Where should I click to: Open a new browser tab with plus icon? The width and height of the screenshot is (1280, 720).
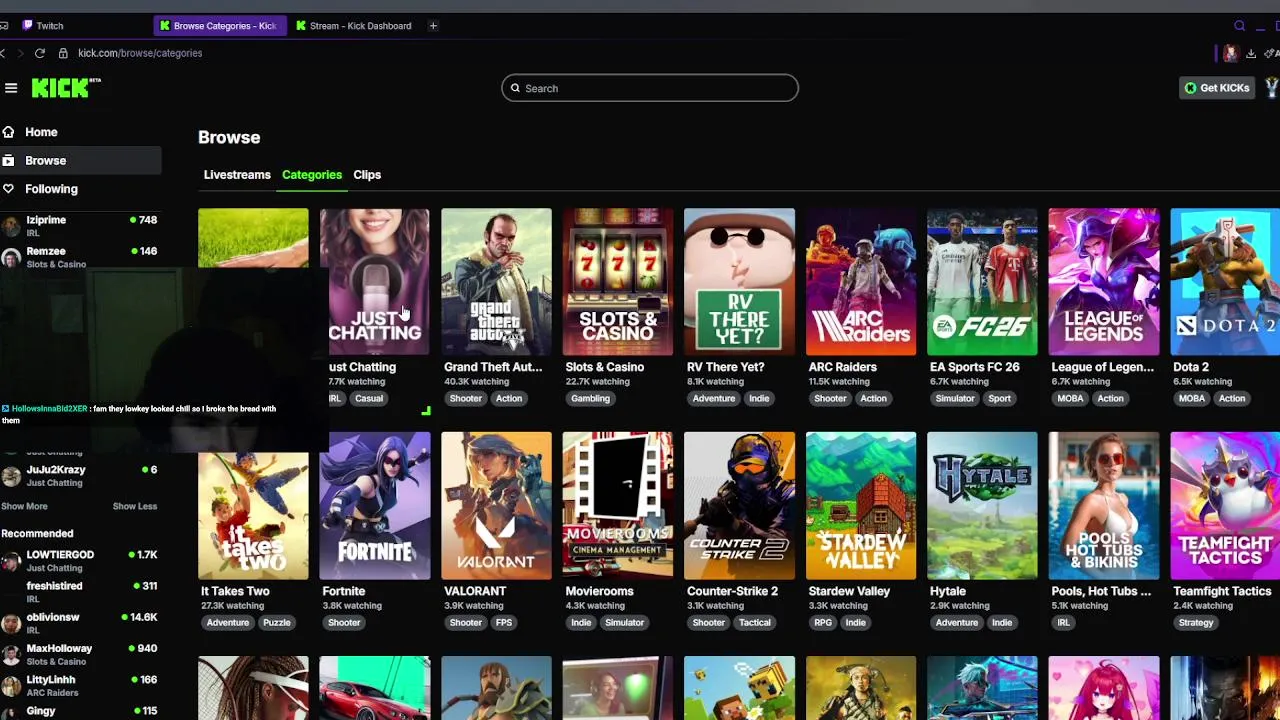coord(433,26)
